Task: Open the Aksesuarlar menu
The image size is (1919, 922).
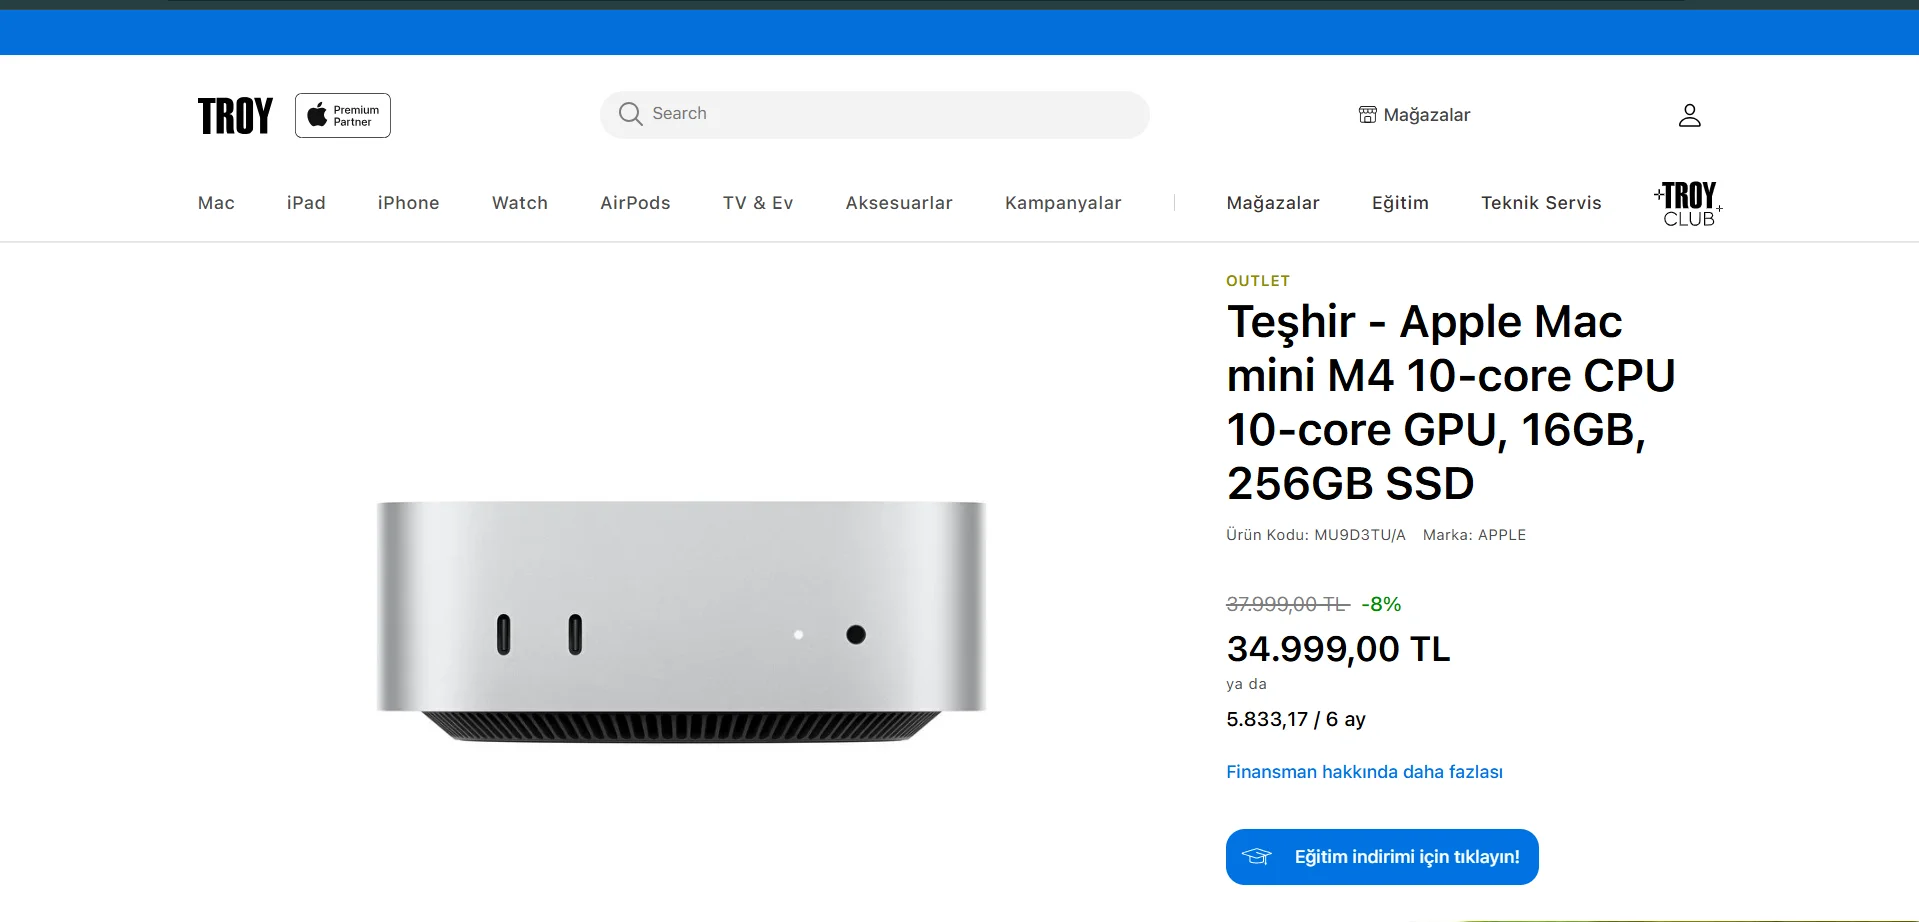Action: [x=899, y=203]
